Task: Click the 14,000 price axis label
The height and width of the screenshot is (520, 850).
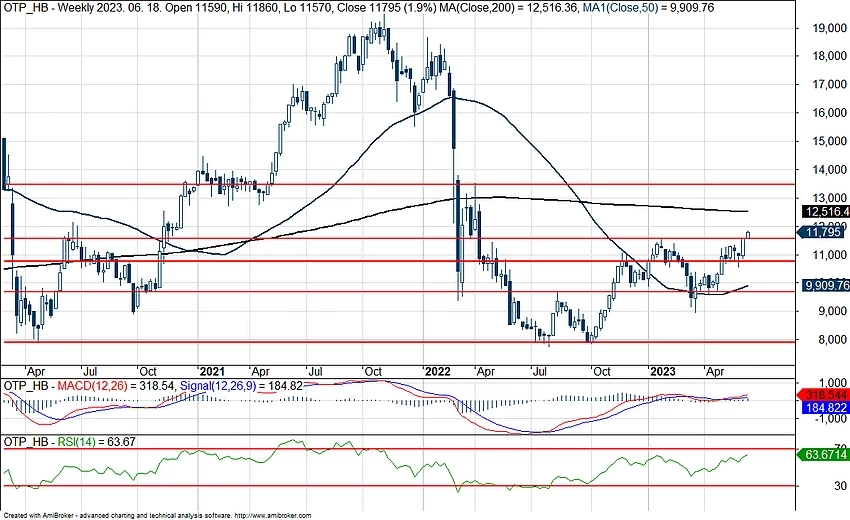Action: pos(829,170)
